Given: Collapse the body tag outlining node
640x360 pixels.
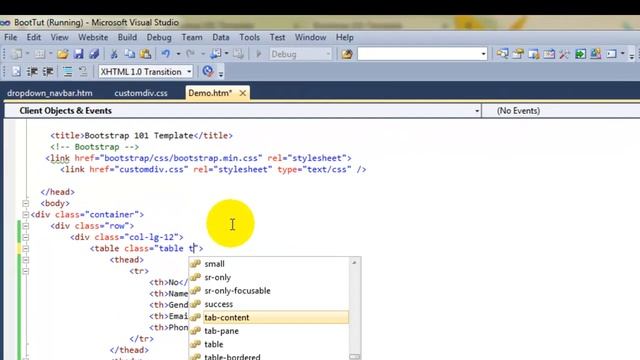Looking at the screenshot, I should (x=26, y=203).
